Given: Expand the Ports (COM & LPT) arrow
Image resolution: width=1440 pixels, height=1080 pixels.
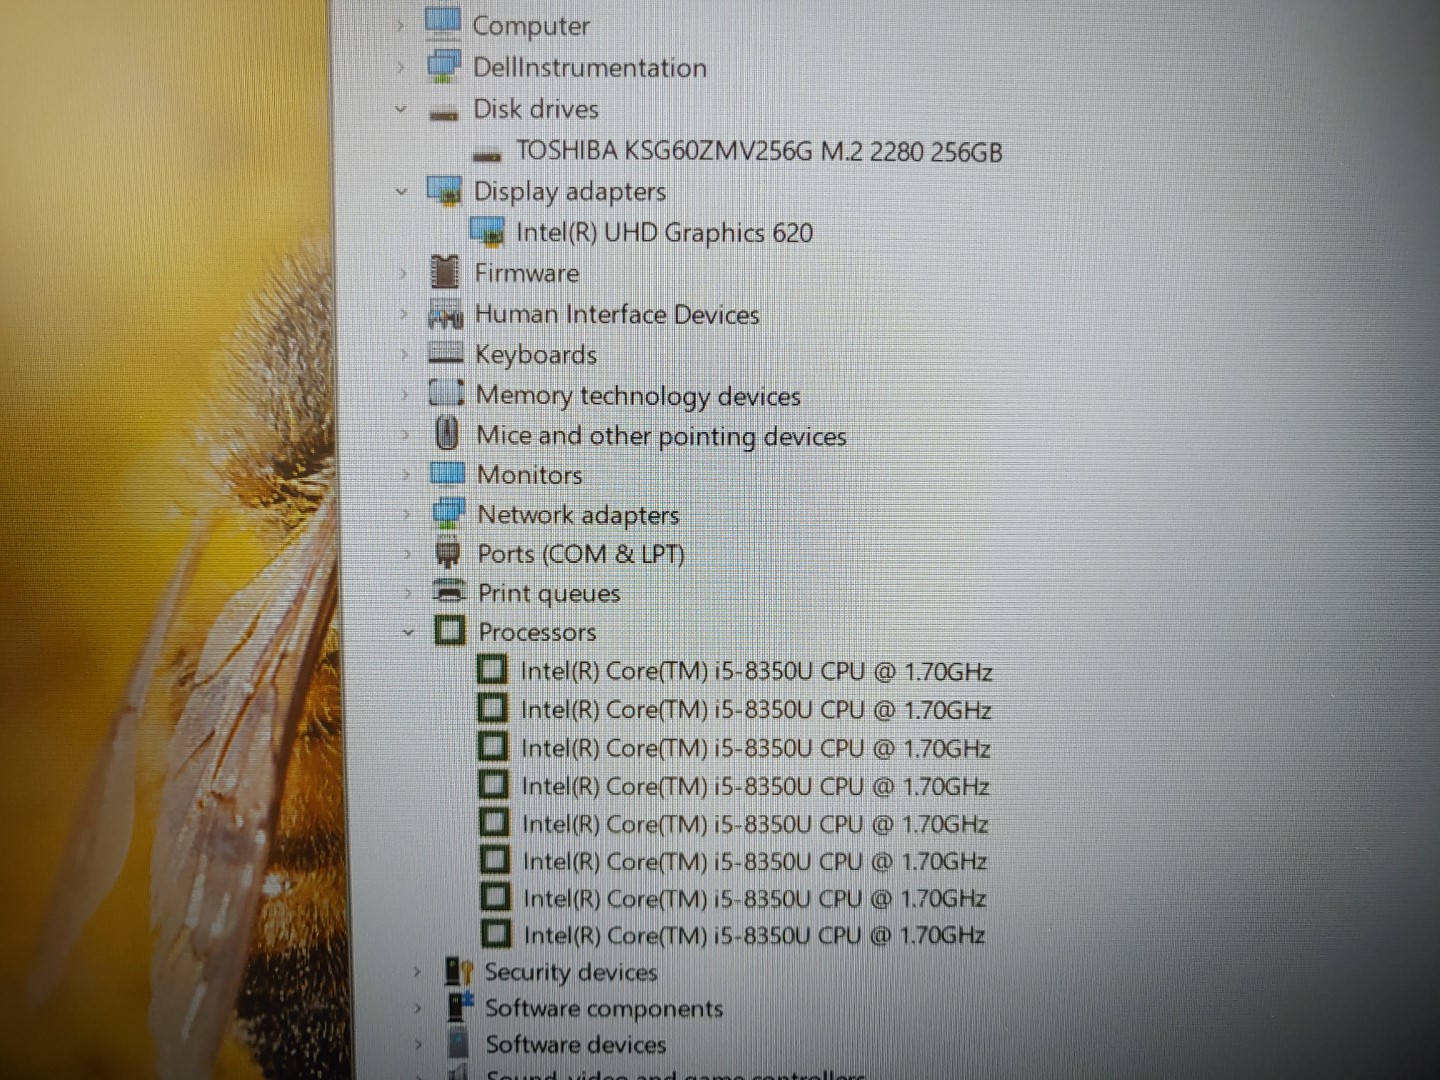Looking at the screenshot, I should [407, 553].
